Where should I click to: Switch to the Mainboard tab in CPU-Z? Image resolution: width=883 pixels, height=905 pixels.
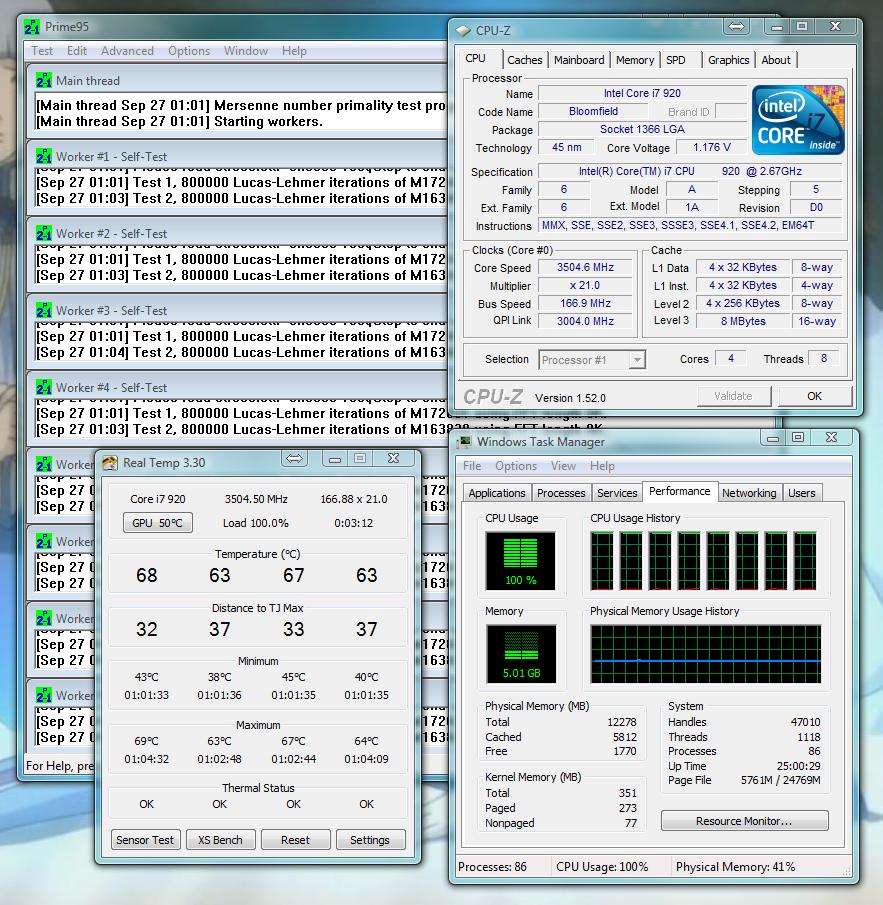[x=579, y=60]
